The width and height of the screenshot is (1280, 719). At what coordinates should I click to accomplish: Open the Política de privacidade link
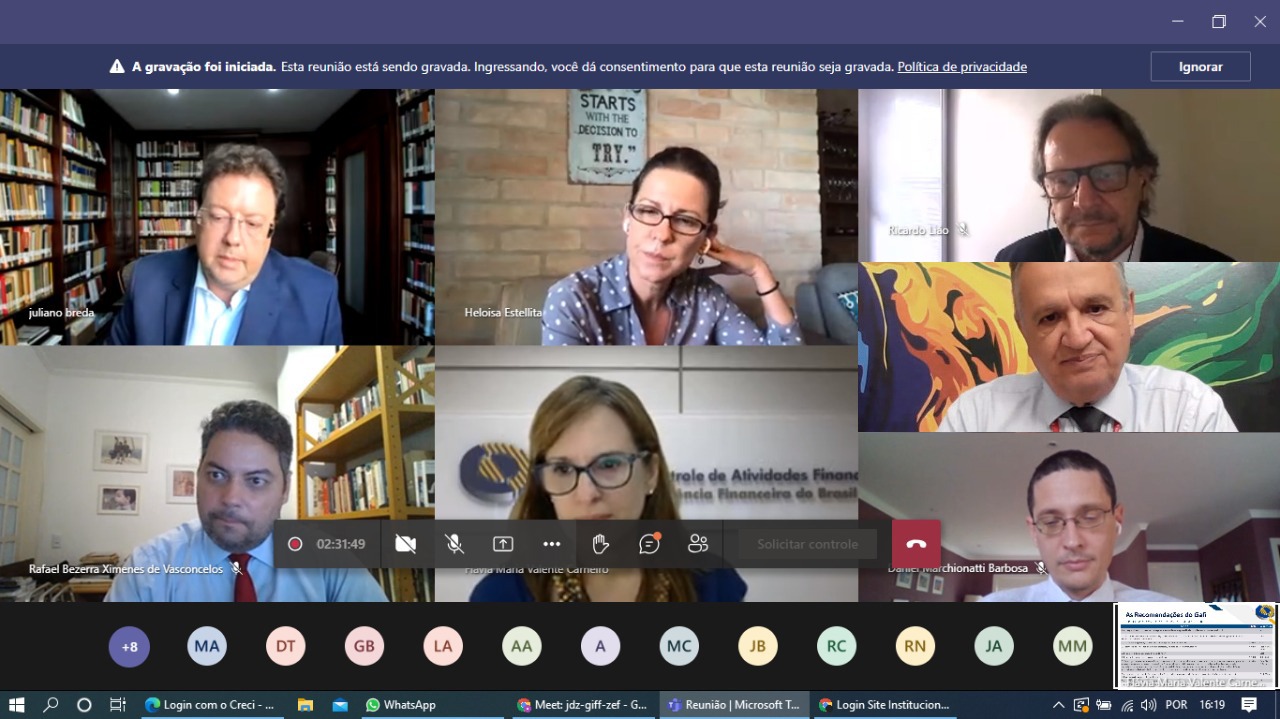coord(962,67)
